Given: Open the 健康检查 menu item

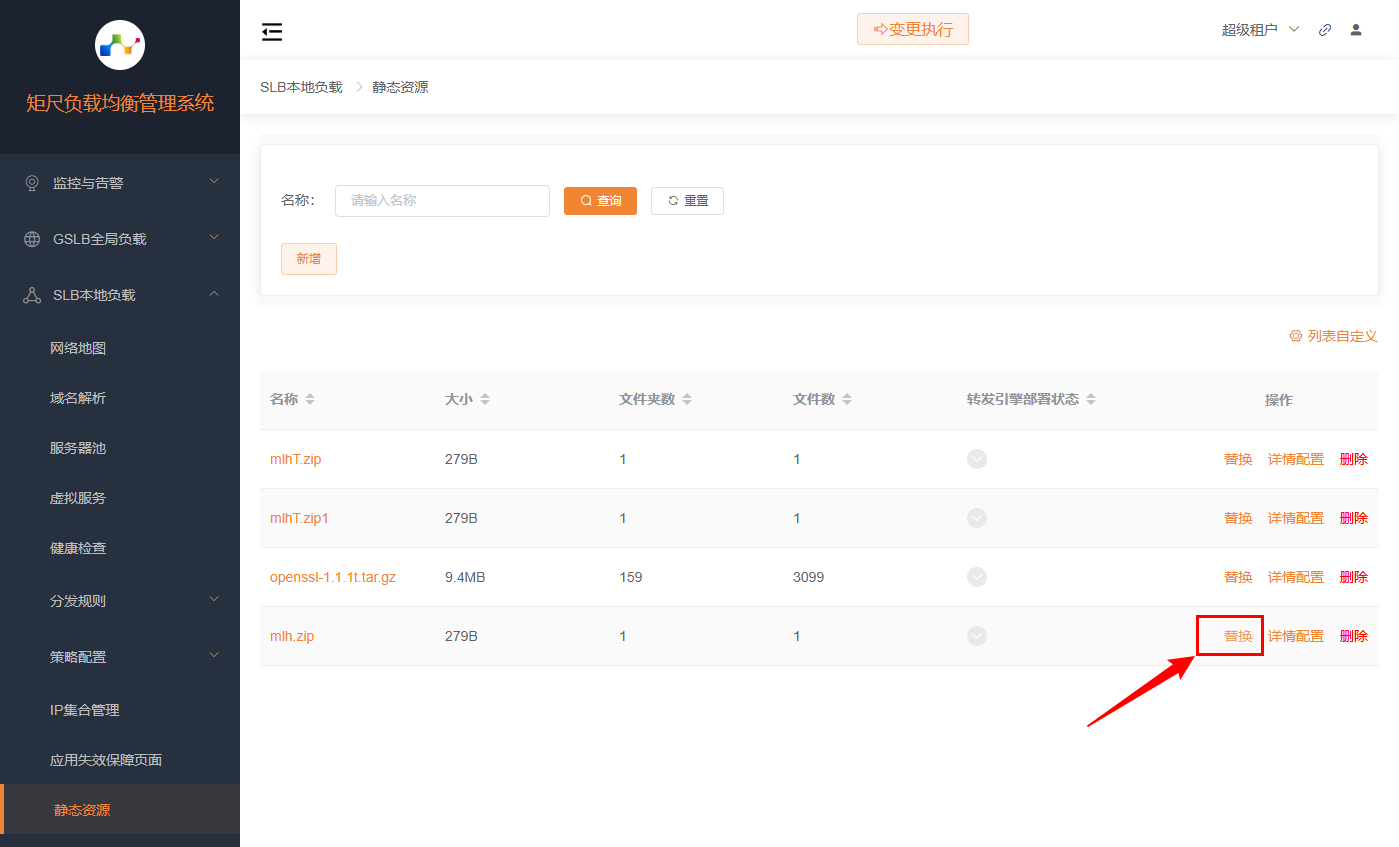Looking at the screenshot, I should [78, 548].
